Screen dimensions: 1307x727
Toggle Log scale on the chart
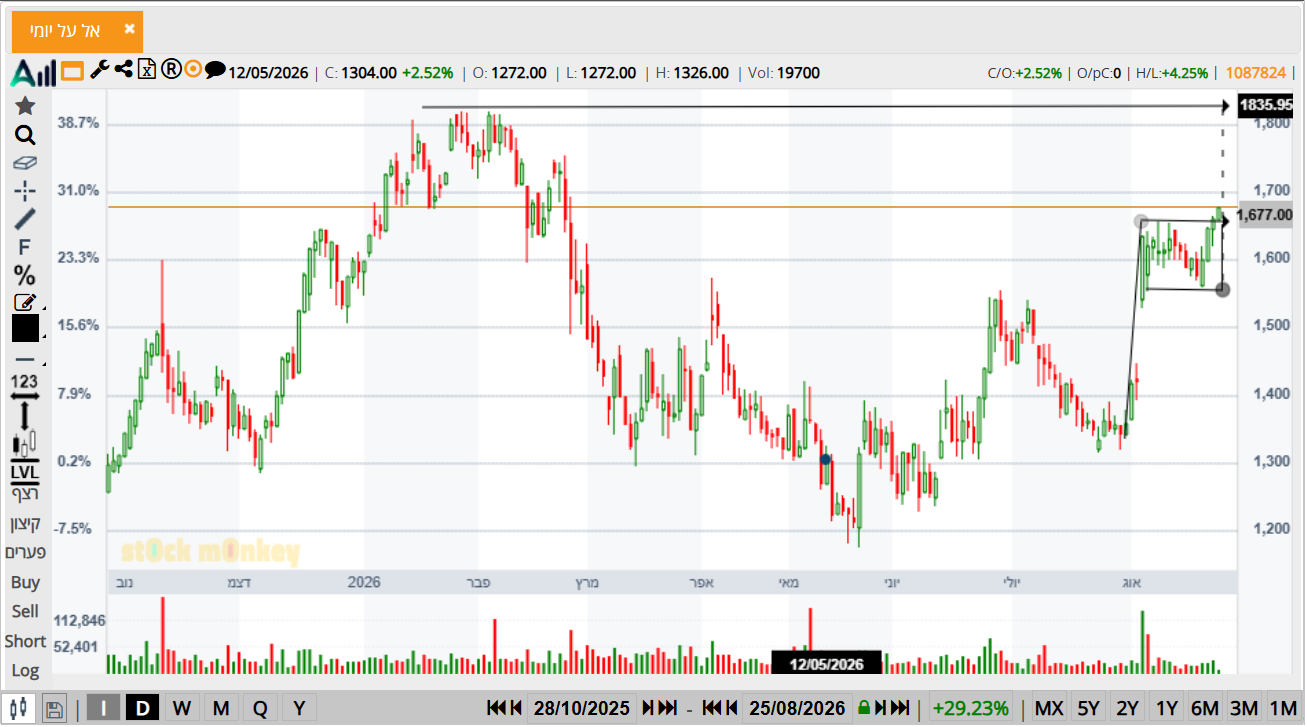coord(25,670)
